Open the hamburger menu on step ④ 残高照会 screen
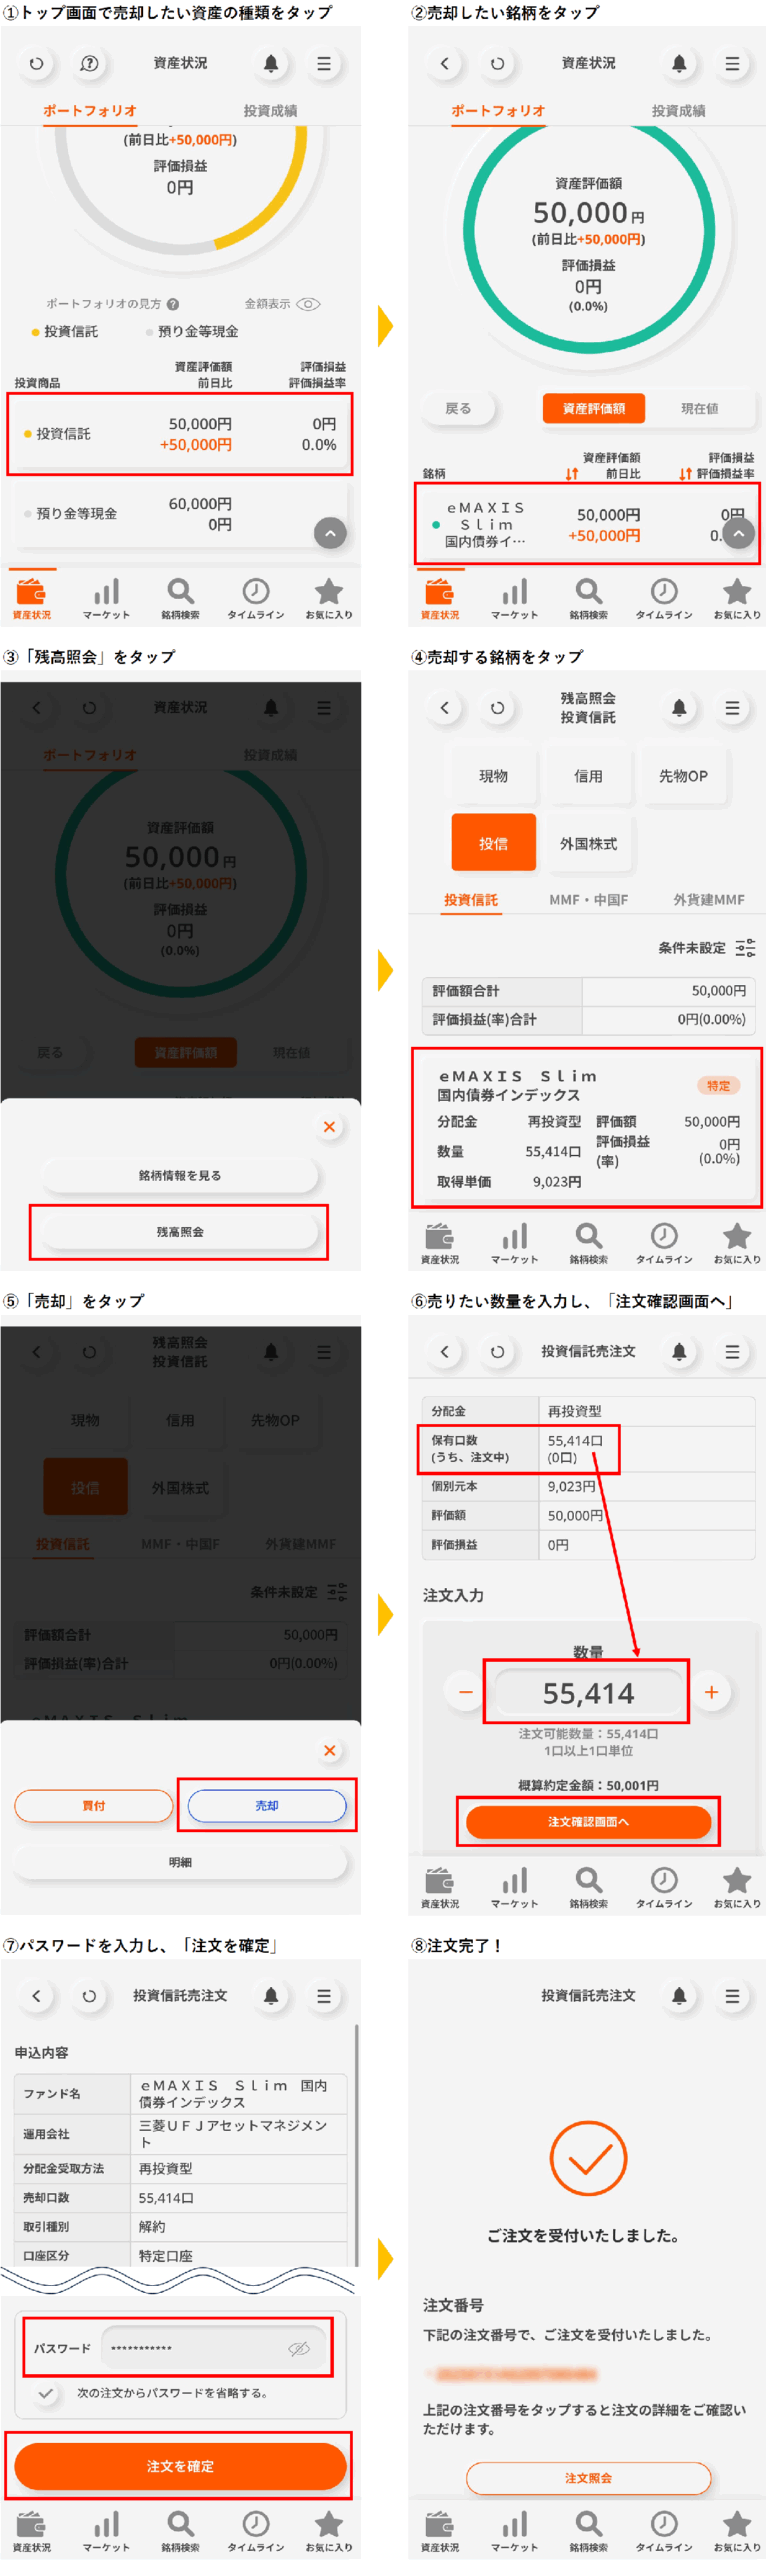 point(732,708)
